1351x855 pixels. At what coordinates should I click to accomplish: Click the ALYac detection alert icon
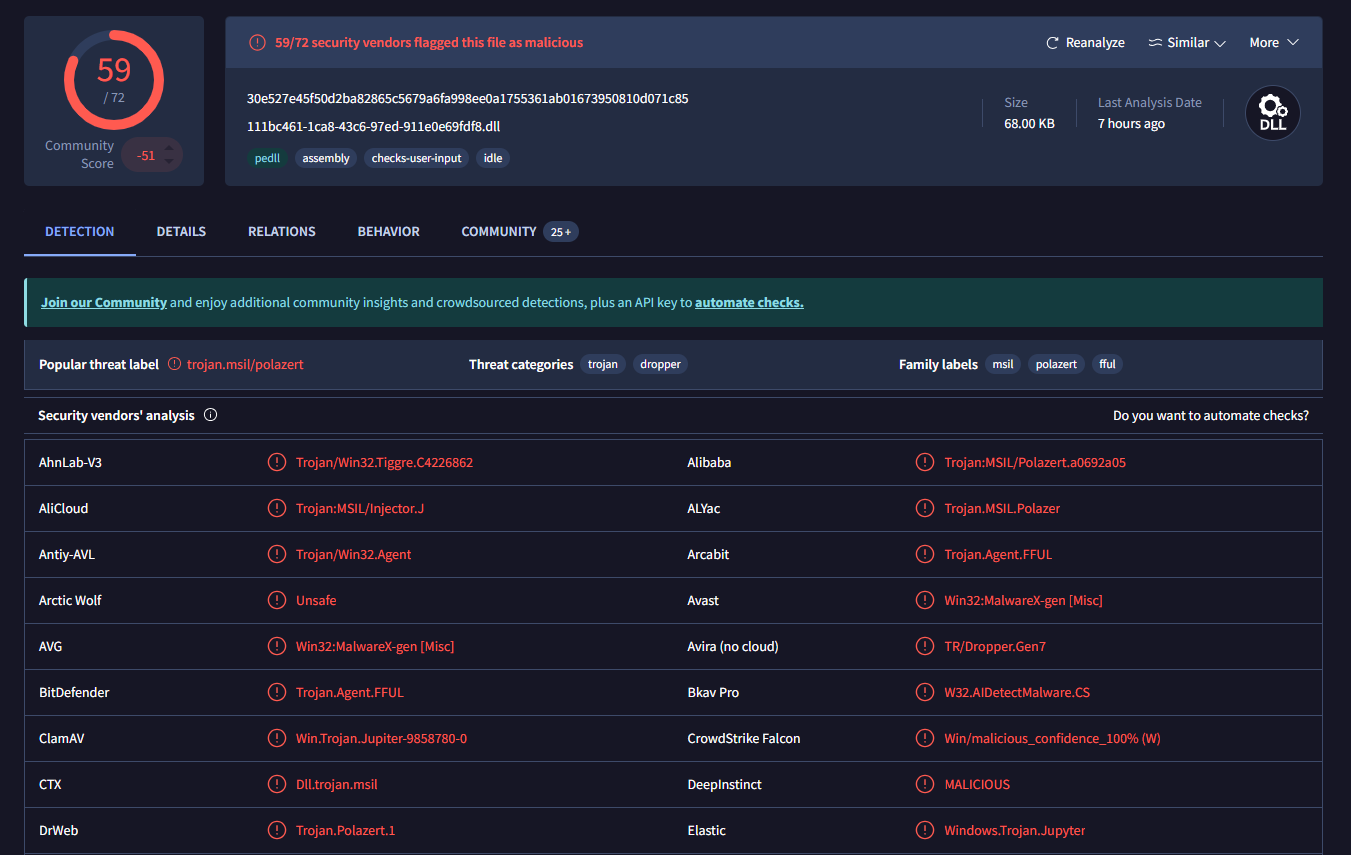point(925,508)
